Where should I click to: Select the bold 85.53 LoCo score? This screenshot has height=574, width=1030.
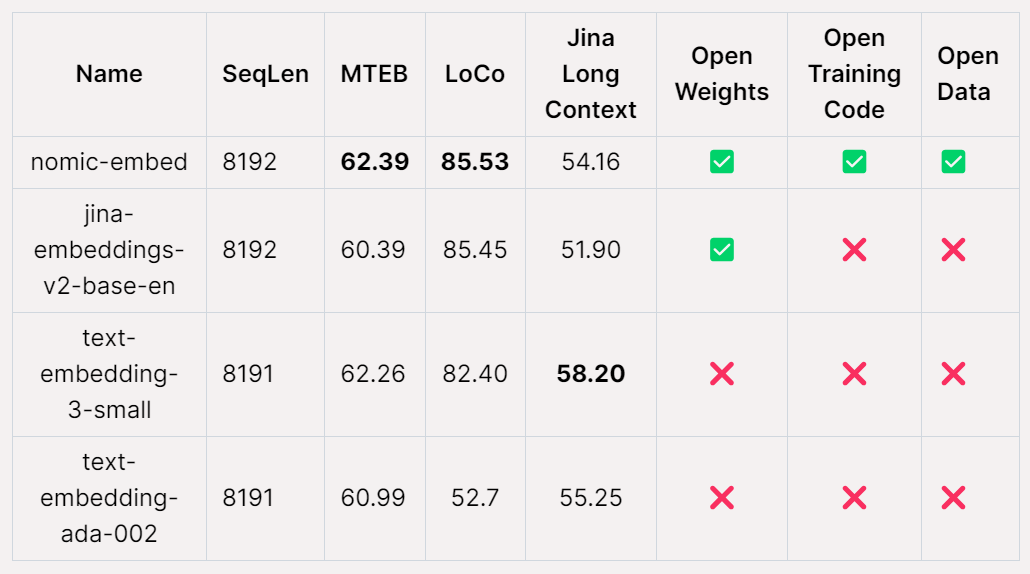(x=475, y=162)
